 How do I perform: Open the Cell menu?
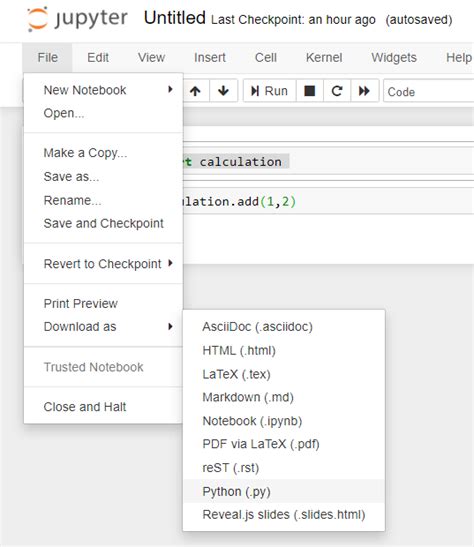click(x=266, y=58)
